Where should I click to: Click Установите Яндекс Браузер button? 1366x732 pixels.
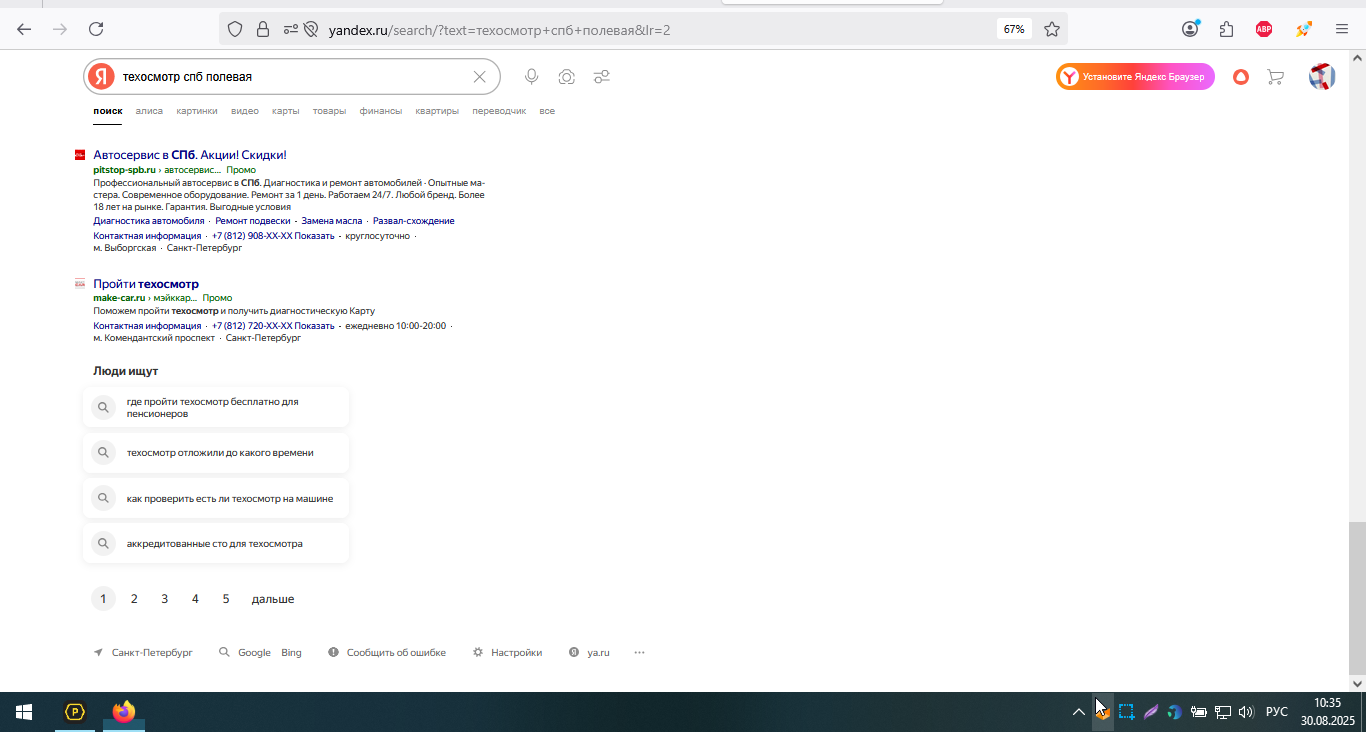(x=1135, y=77)
